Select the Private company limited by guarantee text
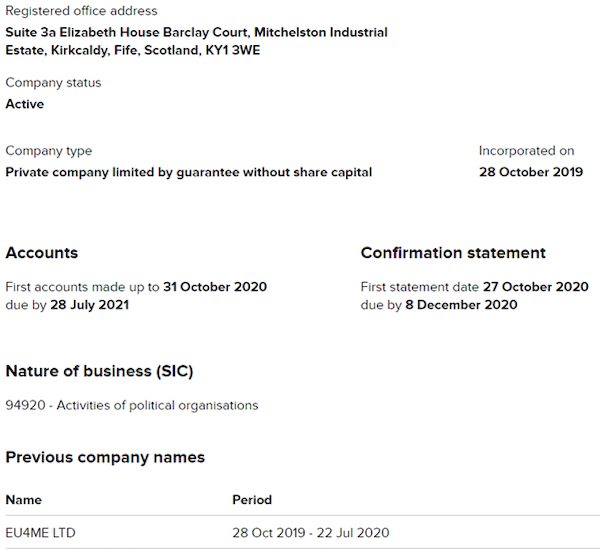Image resolution: width=600 pixels, height=553 pixels. click(x=188, y=172)
